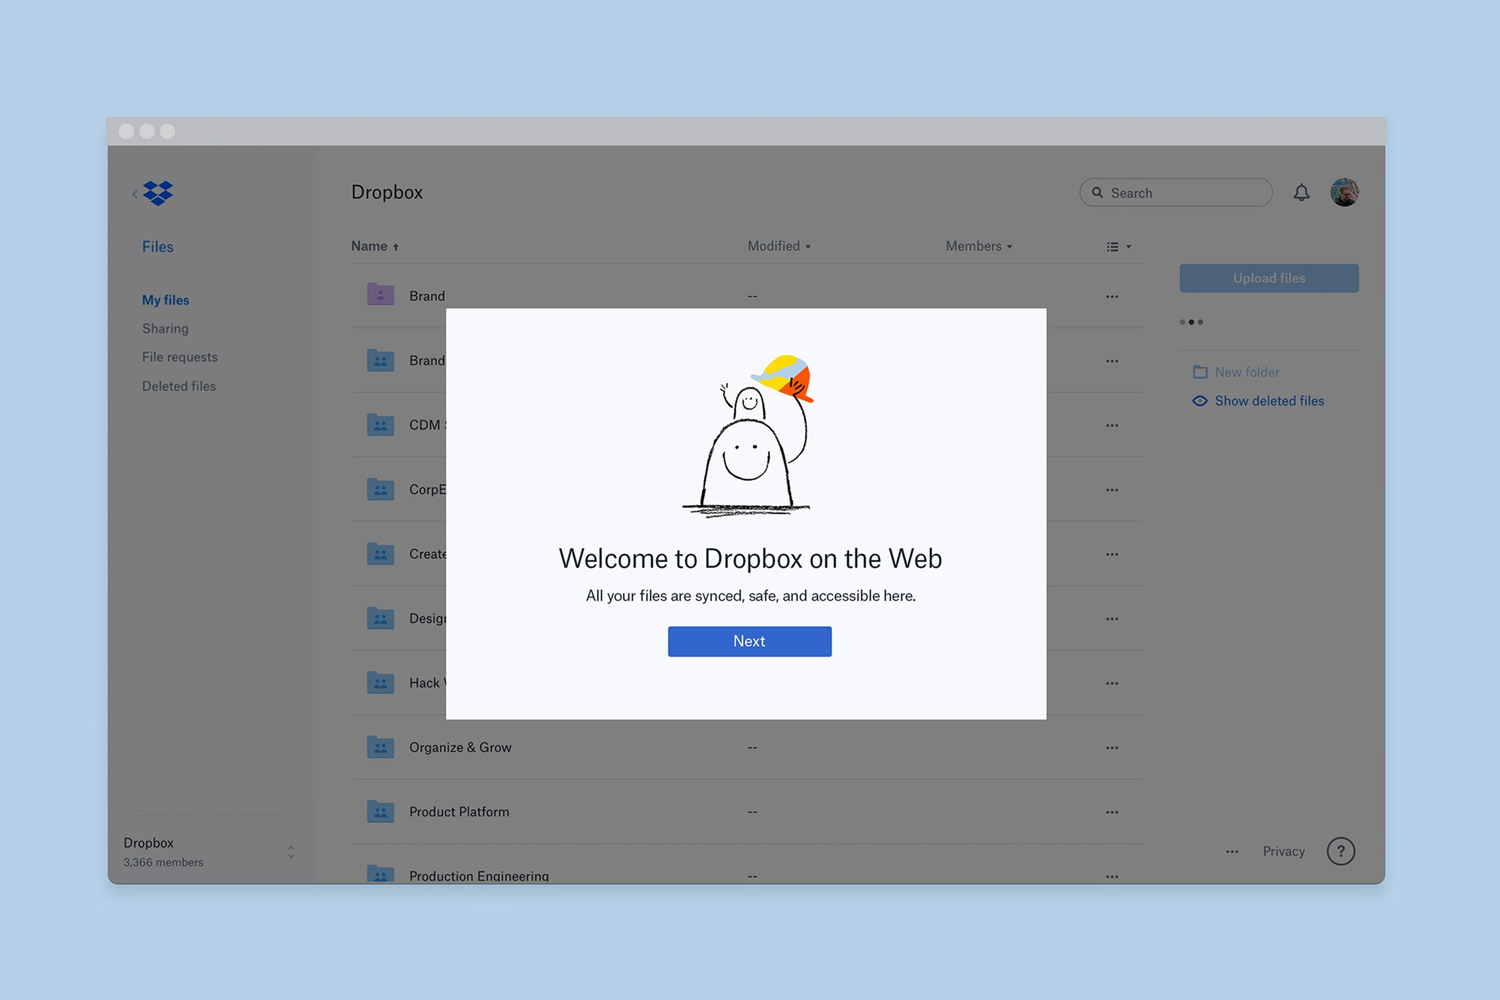This screenshot has width=1500, height=1000.
Task: Open the footer three-dot menu beside Privacy
Action: click(1232, 852)
